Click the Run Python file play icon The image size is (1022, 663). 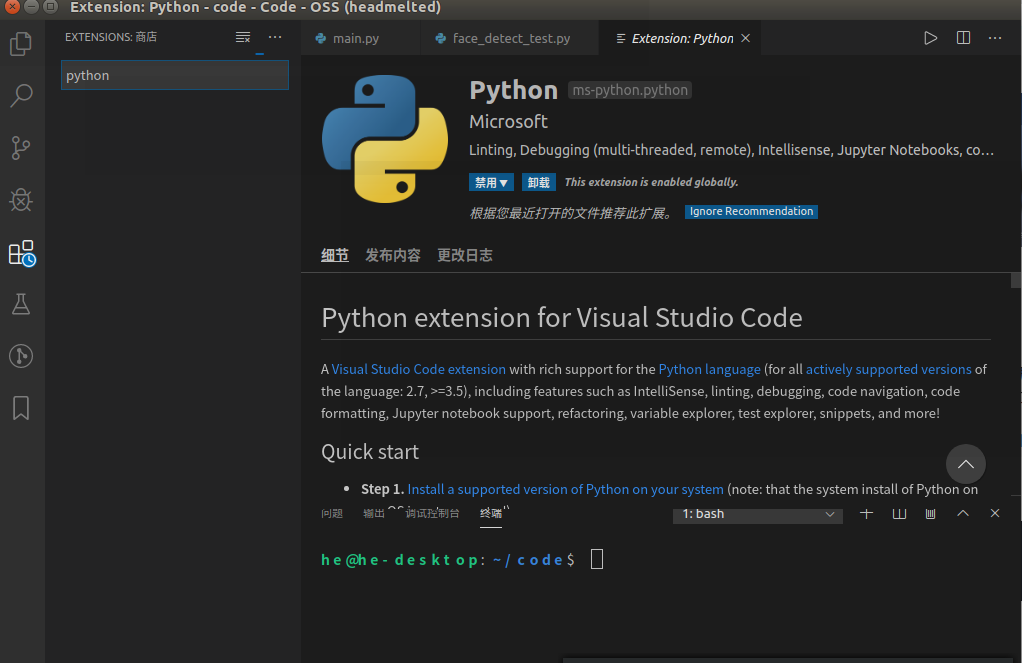point(931,38)
